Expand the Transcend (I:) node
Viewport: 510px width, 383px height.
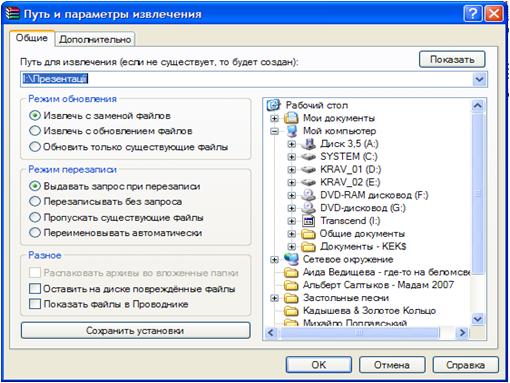tap(292, 221)
